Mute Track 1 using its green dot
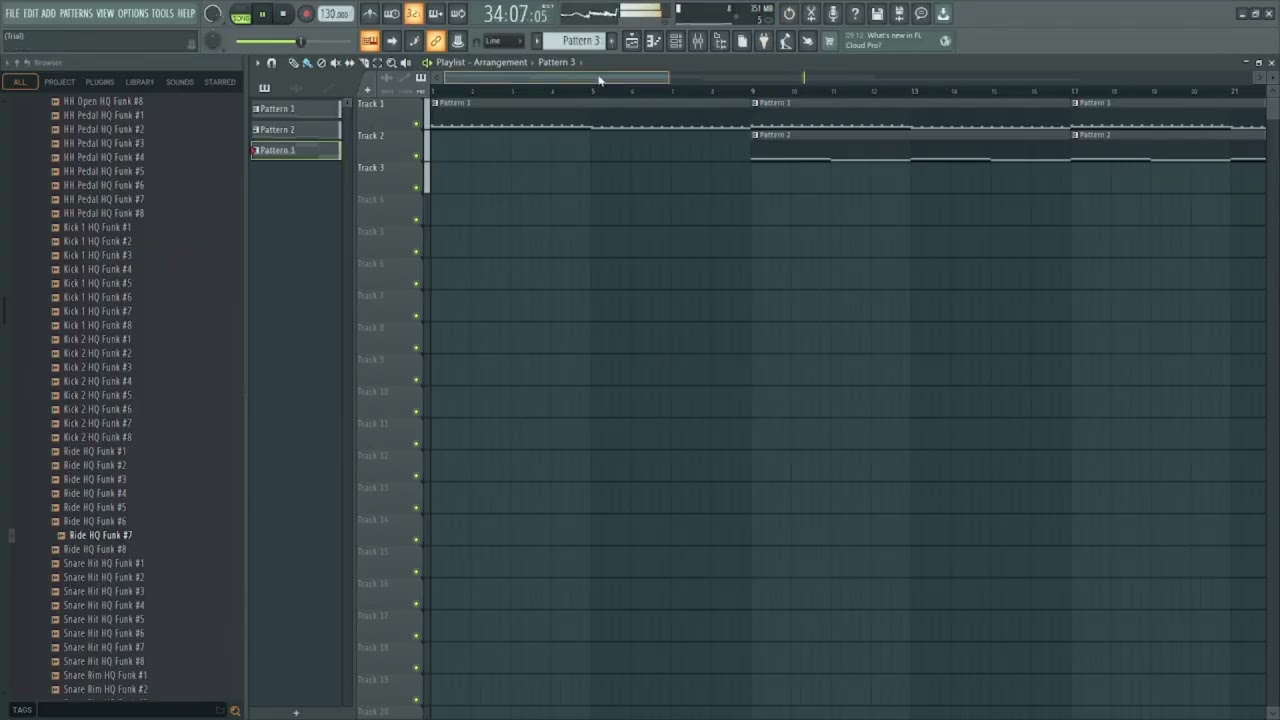Screen dimensions: 1280x720 point(416,124)
